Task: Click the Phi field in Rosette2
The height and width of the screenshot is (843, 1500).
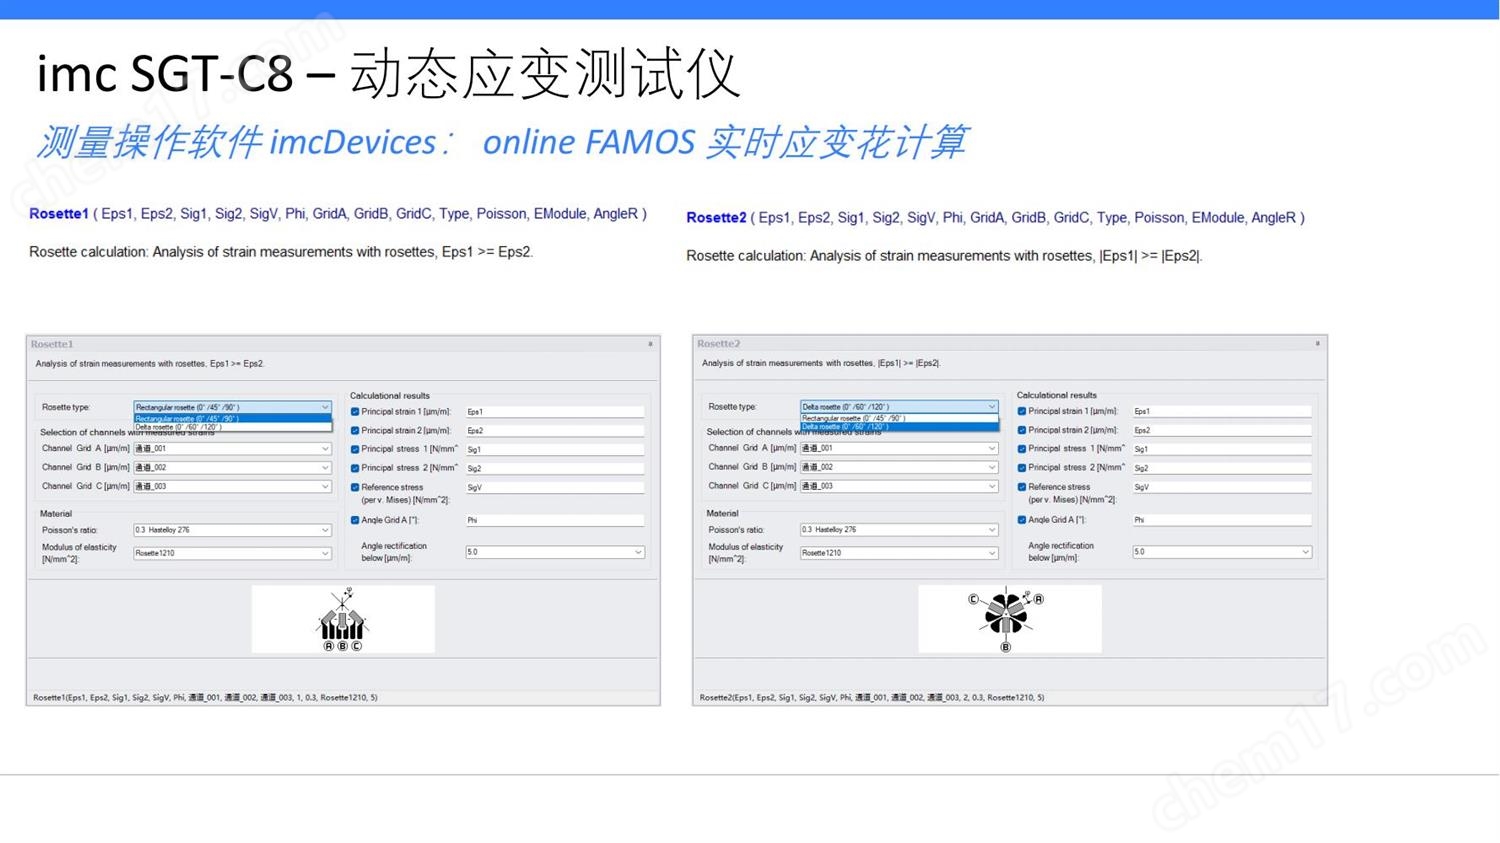Action: pos(1222,520)
